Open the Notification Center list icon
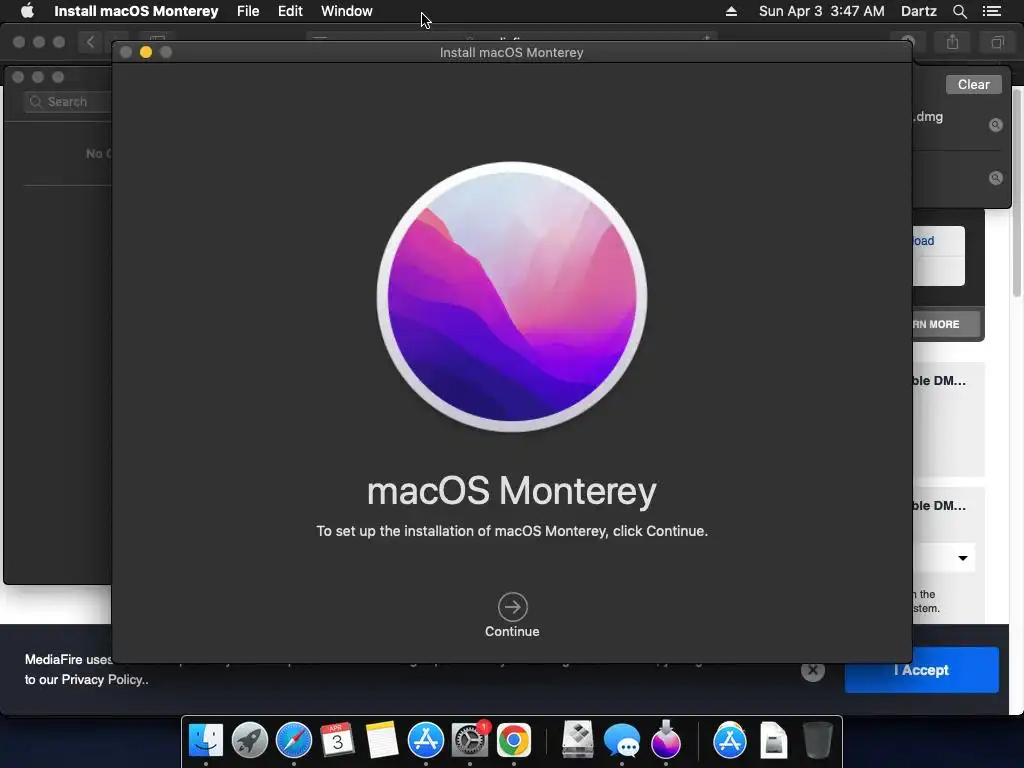 [992, 11]
